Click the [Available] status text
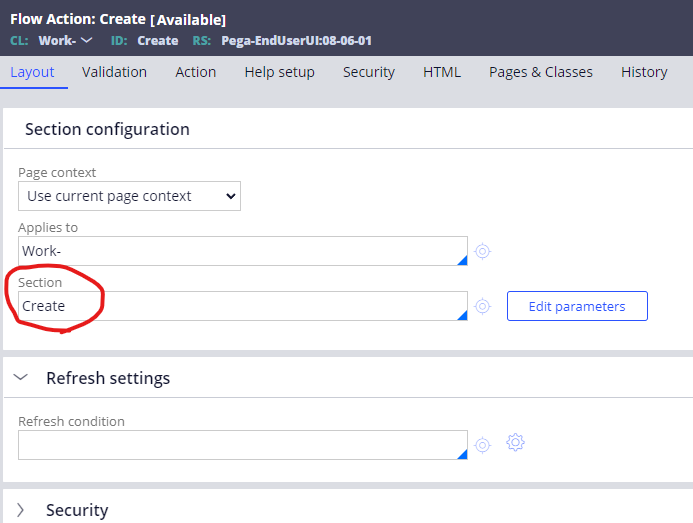Viewport: 693px width, 523px height. (x=188, y=20)
